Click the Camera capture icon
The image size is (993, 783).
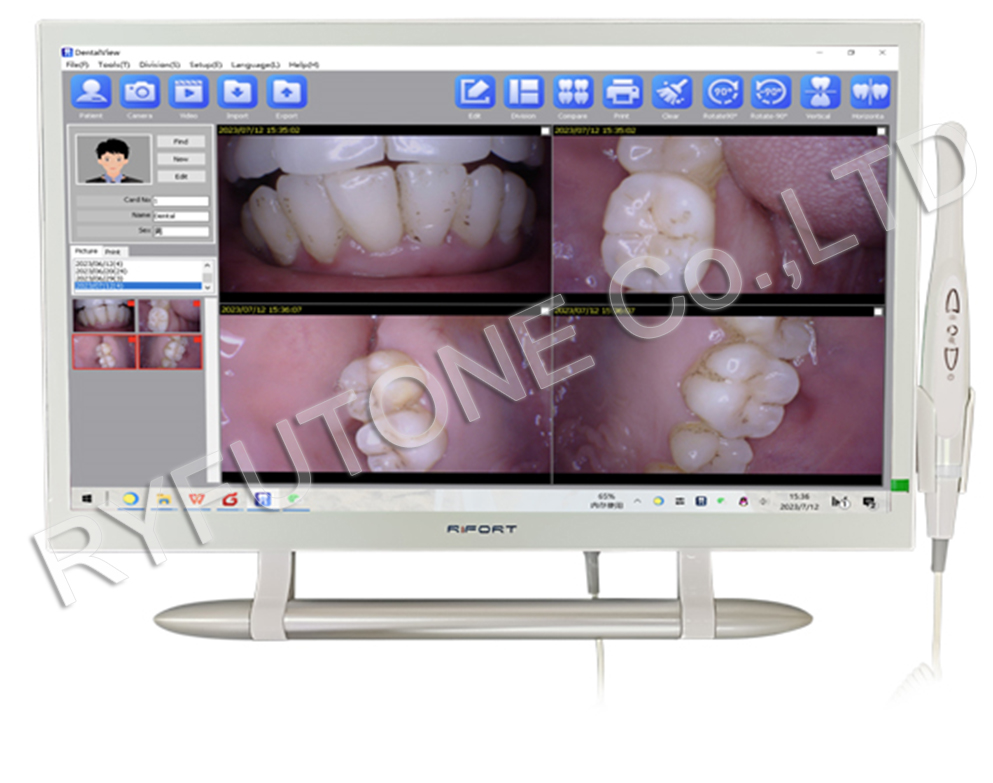140,92
